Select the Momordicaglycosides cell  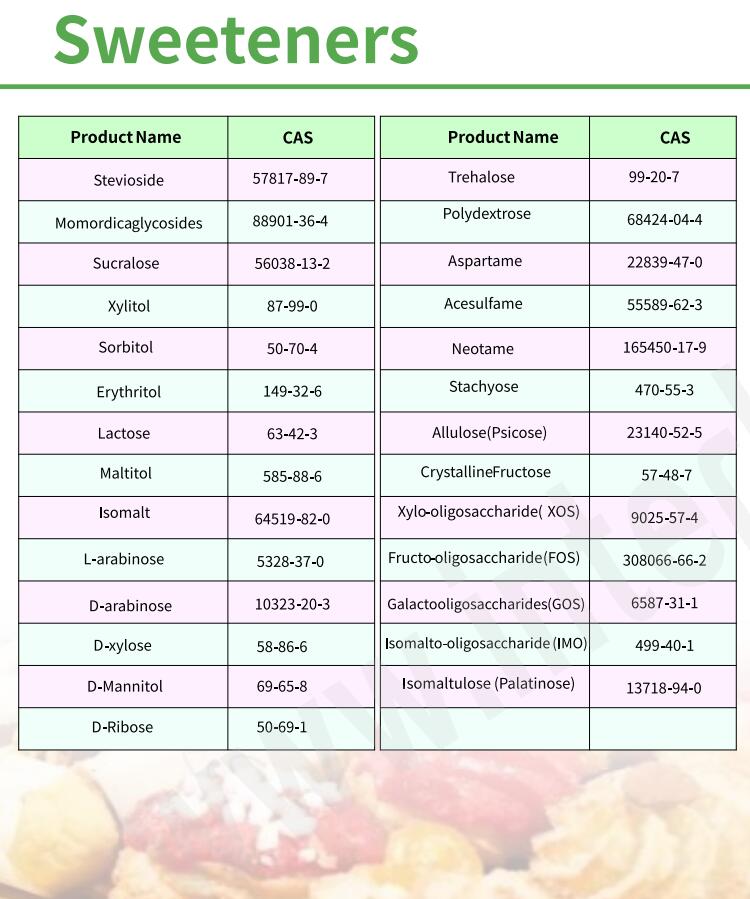[x=128, y=223]
